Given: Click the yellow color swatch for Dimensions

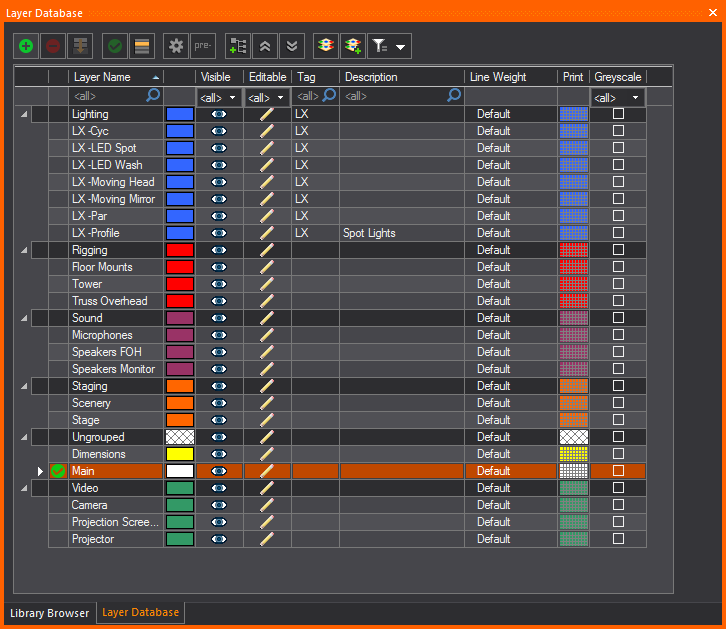Looking at the screenshot, I should click(x=180, y=454).
